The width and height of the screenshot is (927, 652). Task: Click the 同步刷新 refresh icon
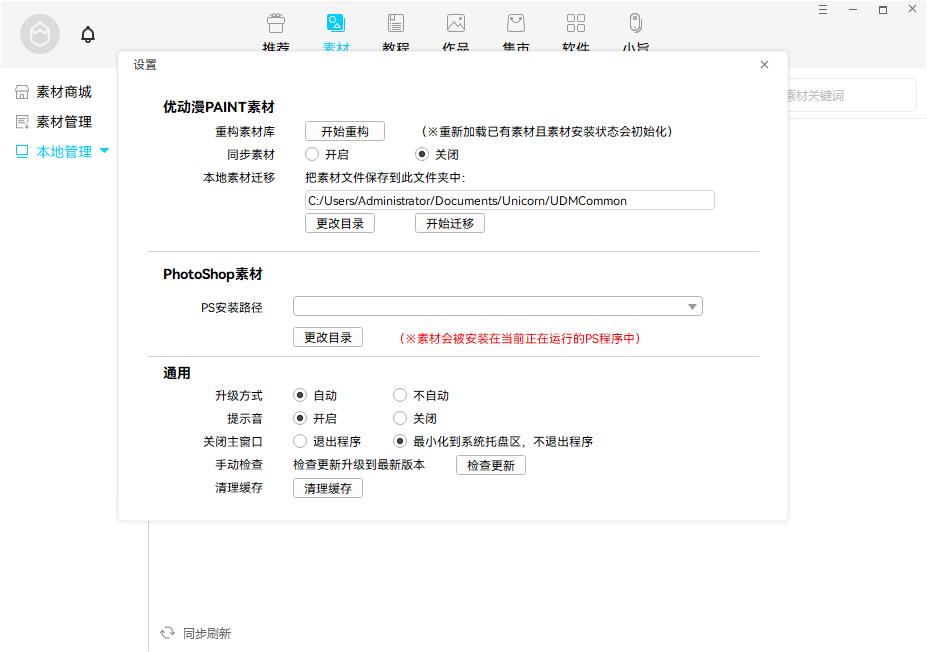[x=167, y=633]
